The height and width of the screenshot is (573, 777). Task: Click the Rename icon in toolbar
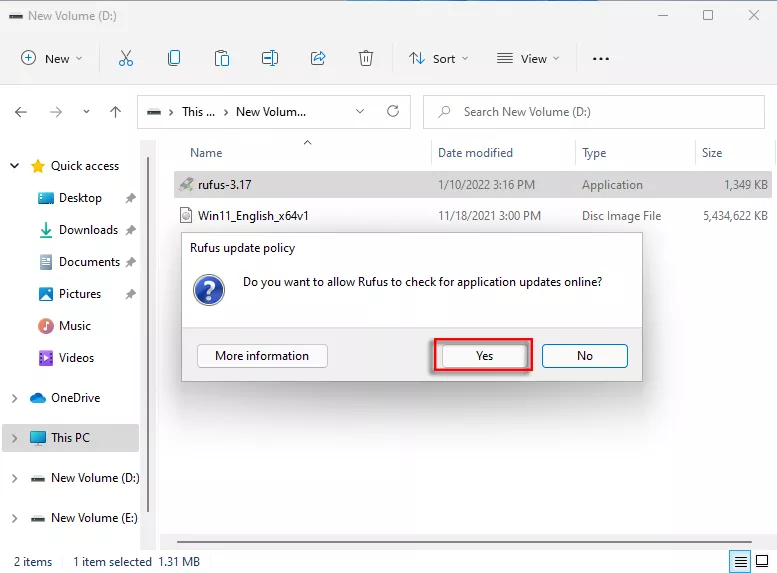270,59
